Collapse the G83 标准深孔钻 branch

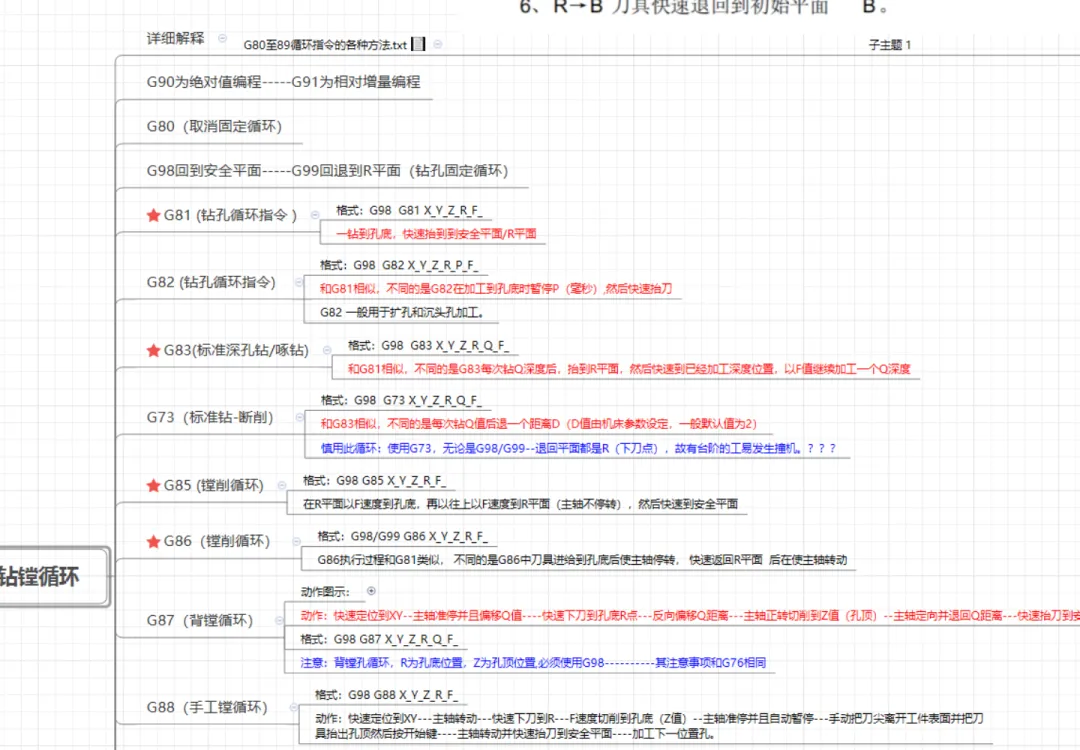327,350
